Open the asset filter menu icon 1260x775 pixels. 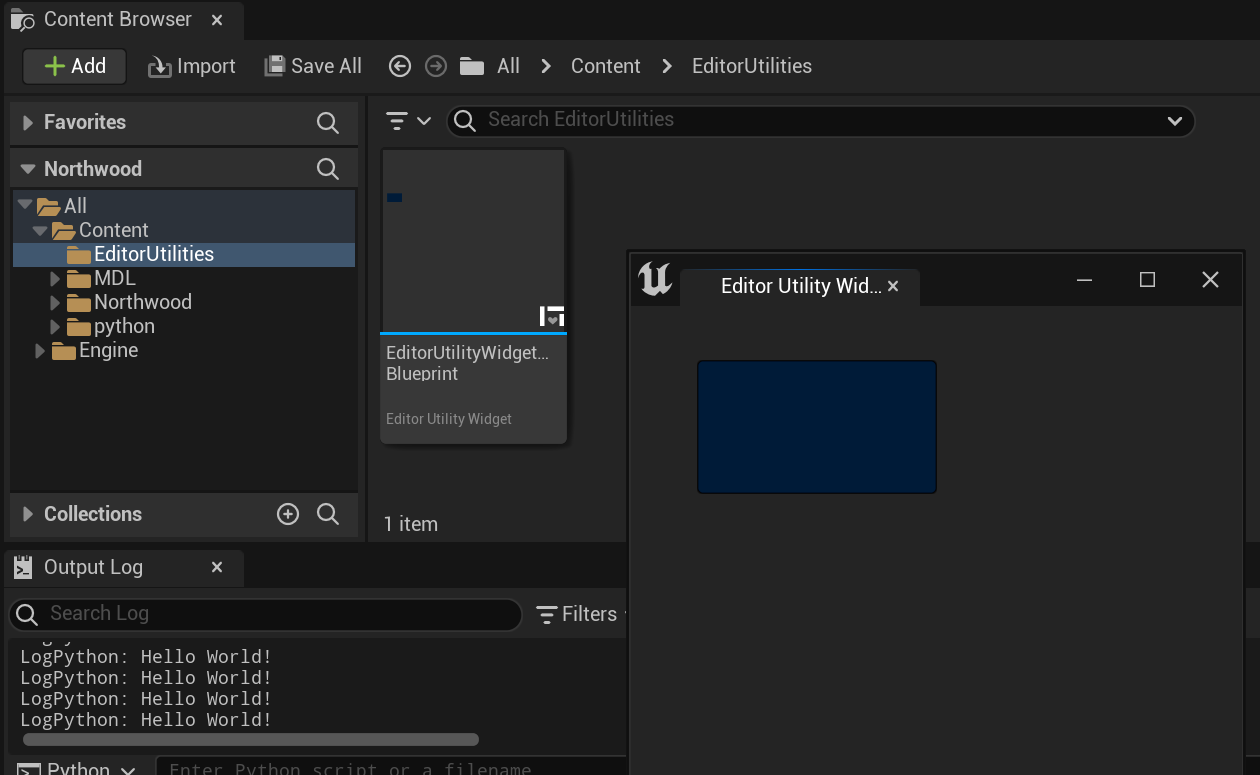tap(408, 121)
